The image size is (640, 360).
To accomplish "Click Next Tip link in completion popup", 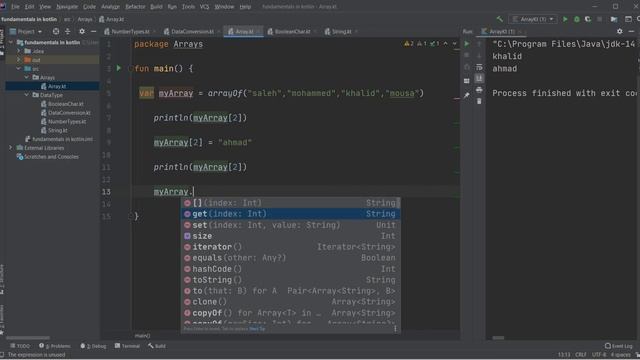I will click(x=257, y=329).
